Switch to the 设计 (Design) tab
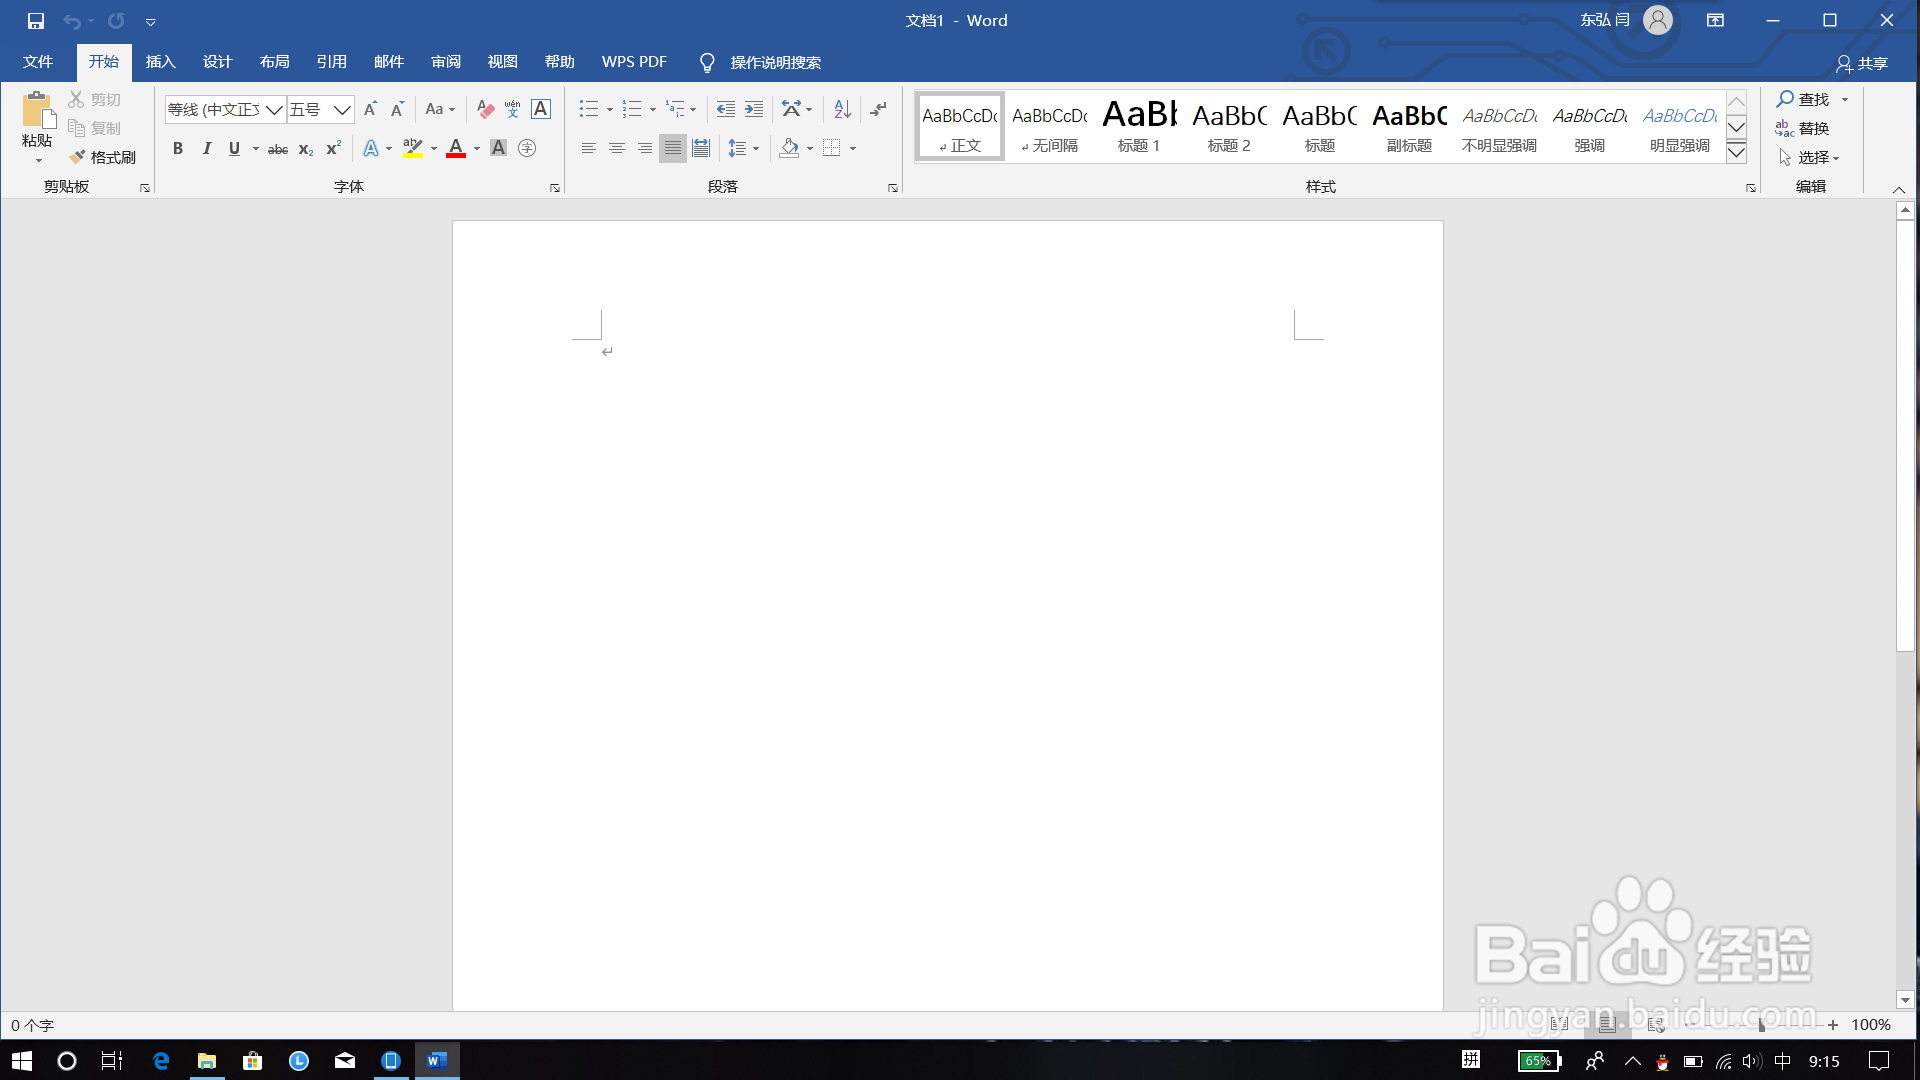Image resolution: width=1920 pixels, height=1080 pixels. click(x=218, y=62)
